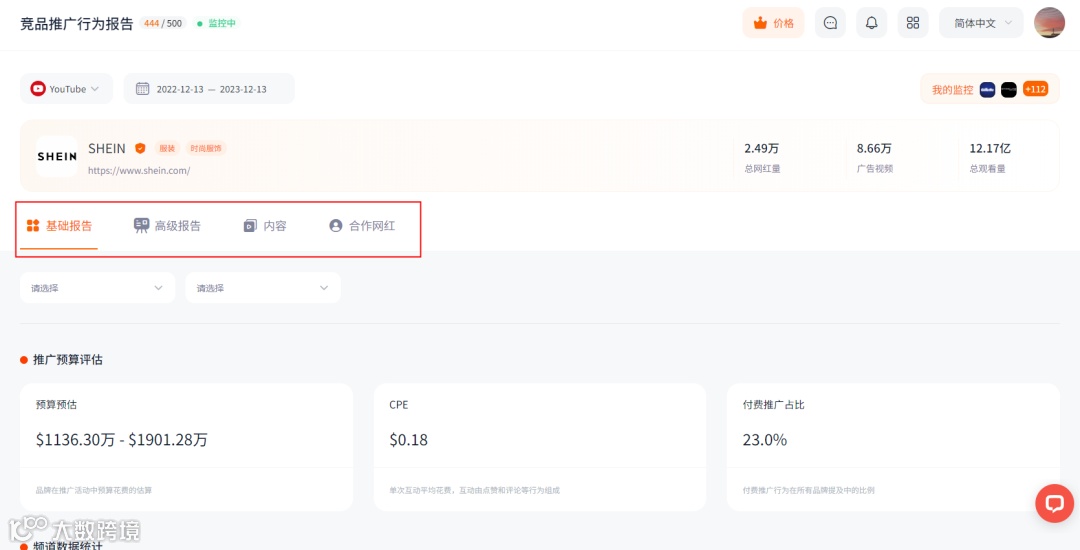1080x550 pixels.
Task: Switch to the 基础报告 tab
Action: (59, 226)
